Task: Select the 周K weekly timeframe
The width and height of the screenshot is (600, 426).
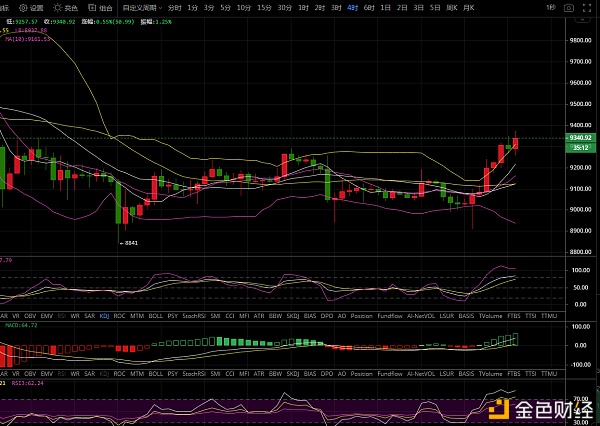Action: (452, 8)
